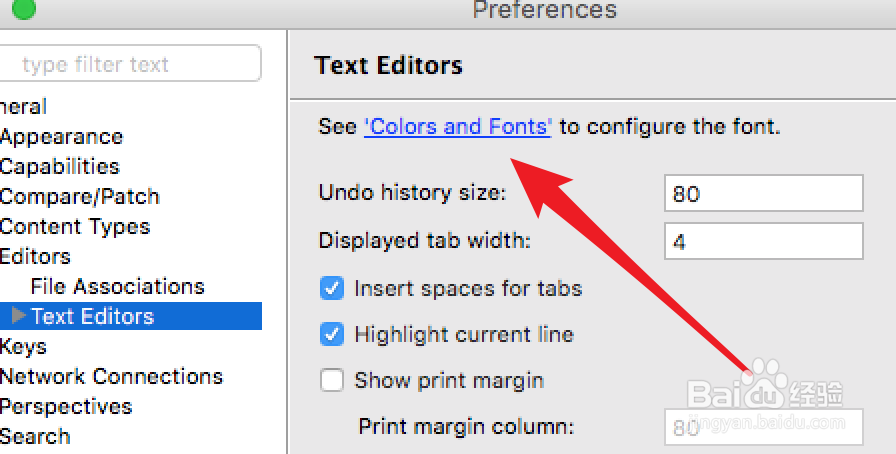
Task: Open the 'Colors and Fonts' link
Action: tap(457, 127)
